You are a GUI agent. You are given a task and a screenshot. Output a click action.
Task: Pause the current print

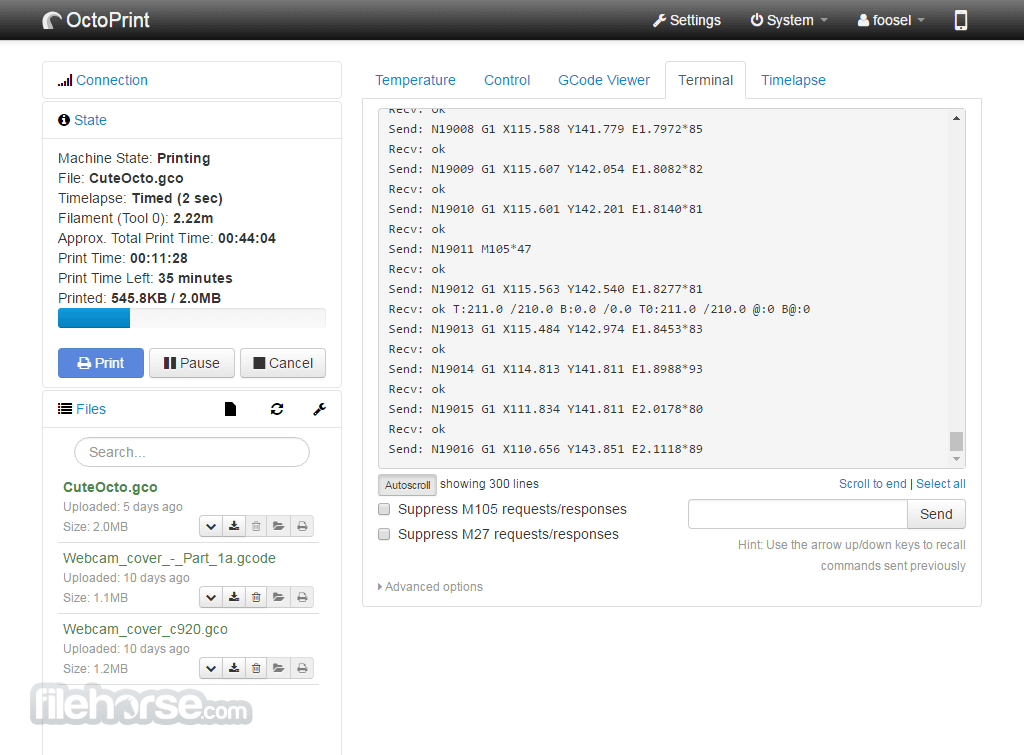pos(191,363)
